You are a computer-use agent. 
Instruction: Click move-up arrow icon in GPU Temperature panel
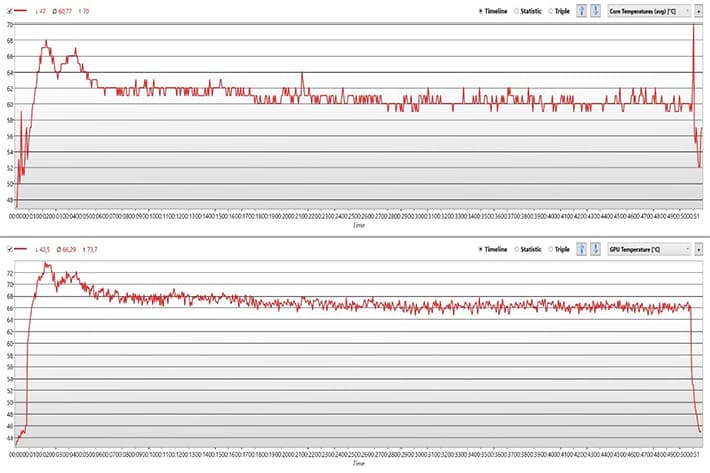(581, 249)
